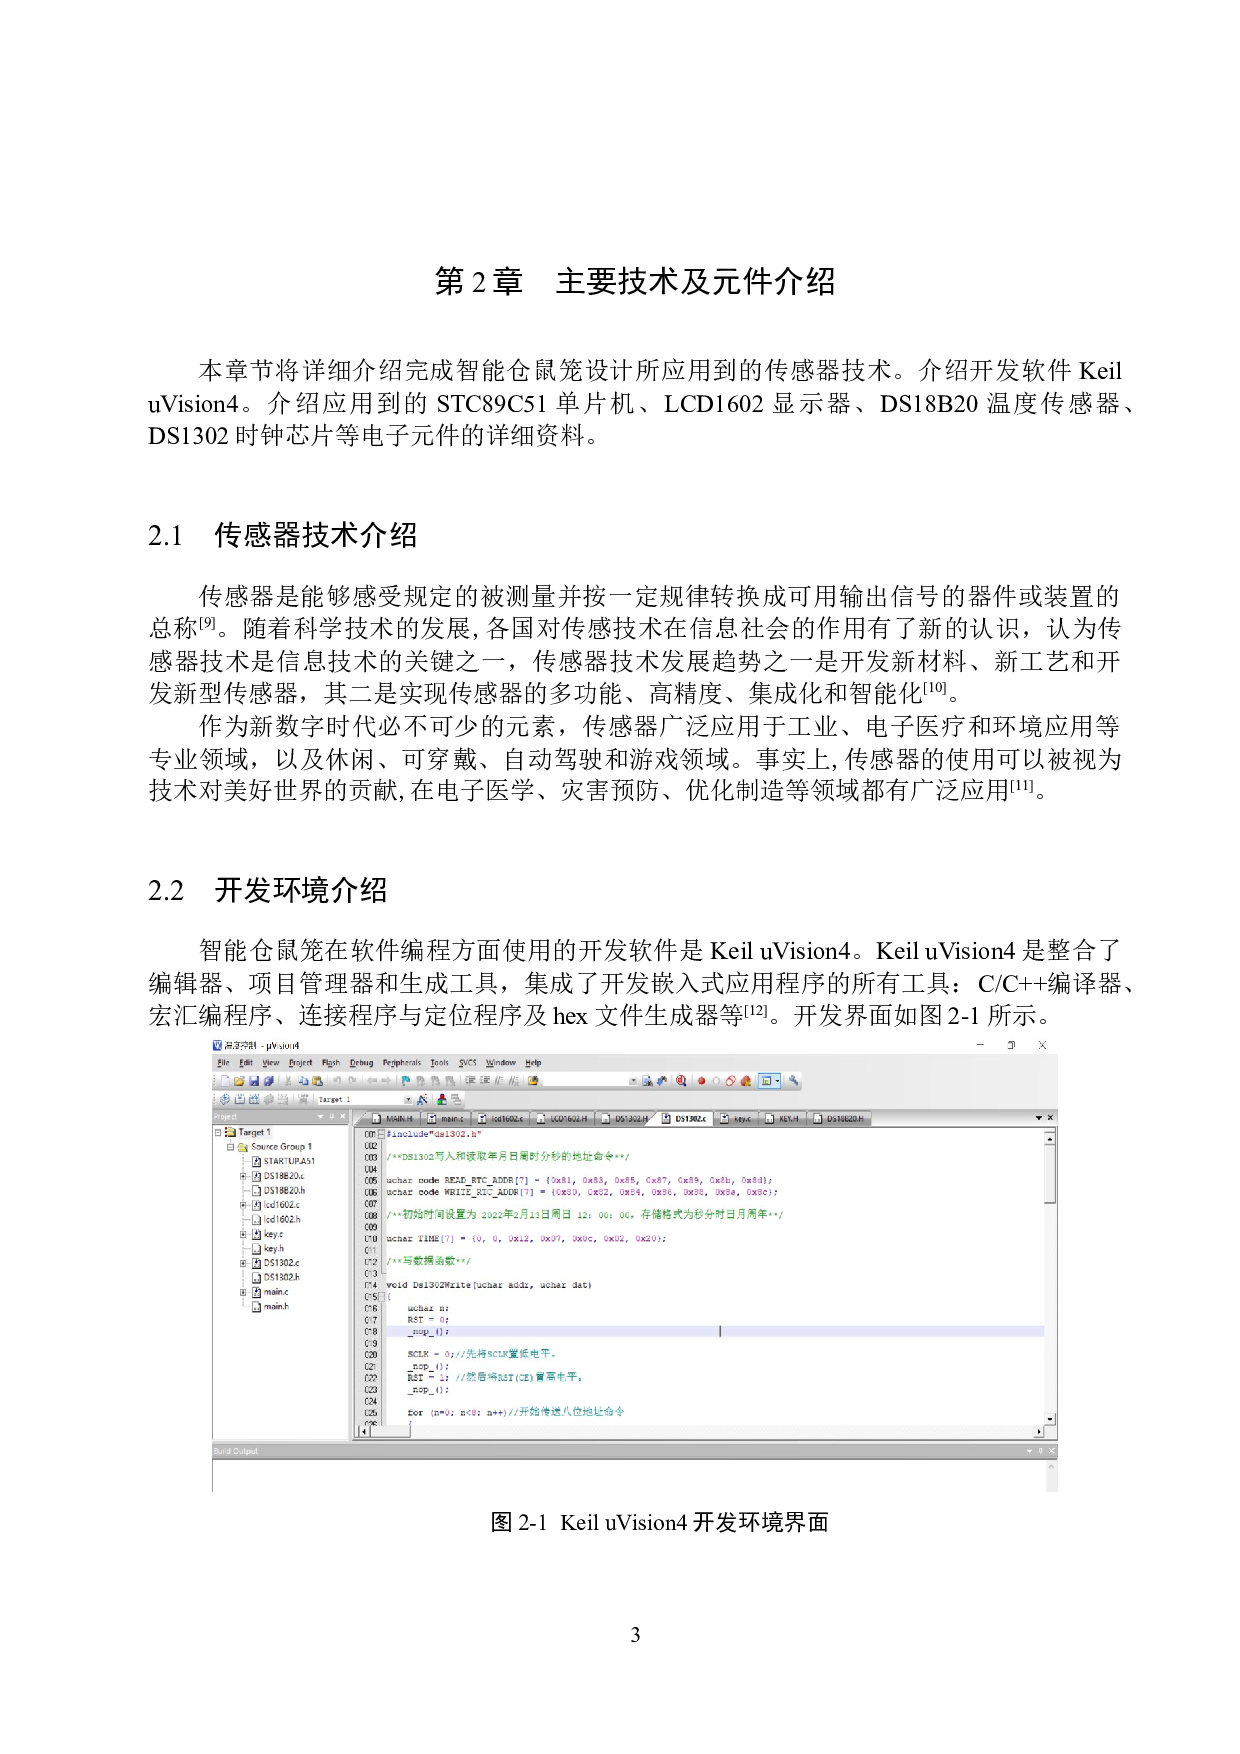Start the debug session via the magnifier icon
The height and width of the screenshot is (1754, 1240).
(681, 1081)
